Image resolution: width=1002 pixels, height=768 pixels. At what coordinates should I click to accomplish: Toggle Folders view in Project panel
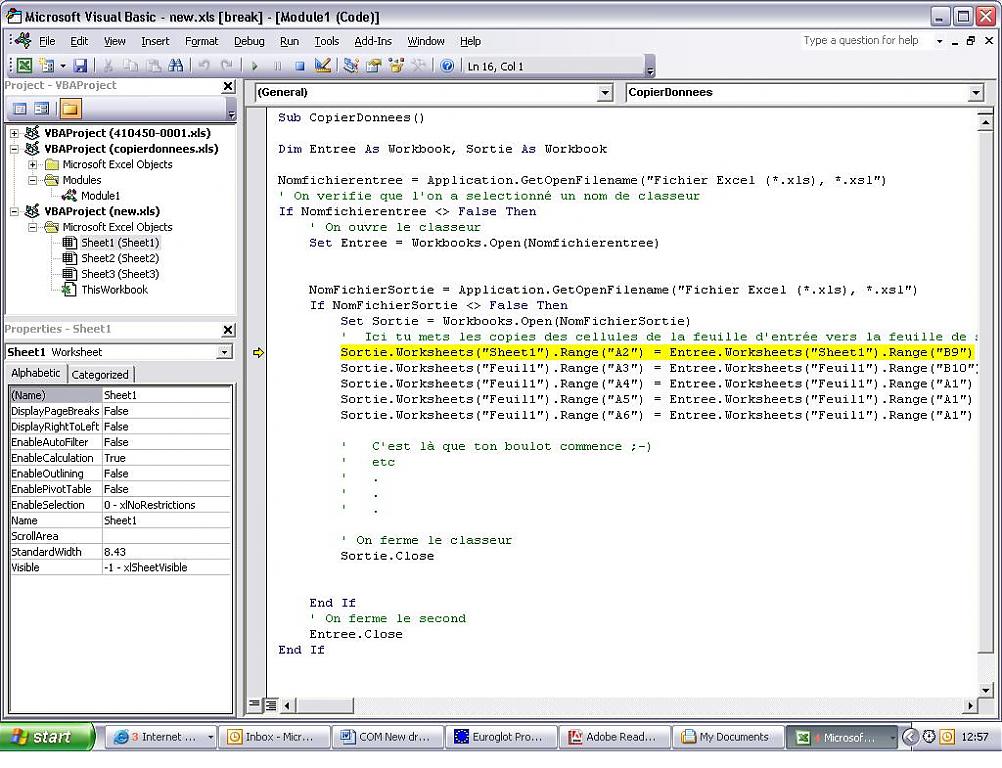click(x=71, y=108)
